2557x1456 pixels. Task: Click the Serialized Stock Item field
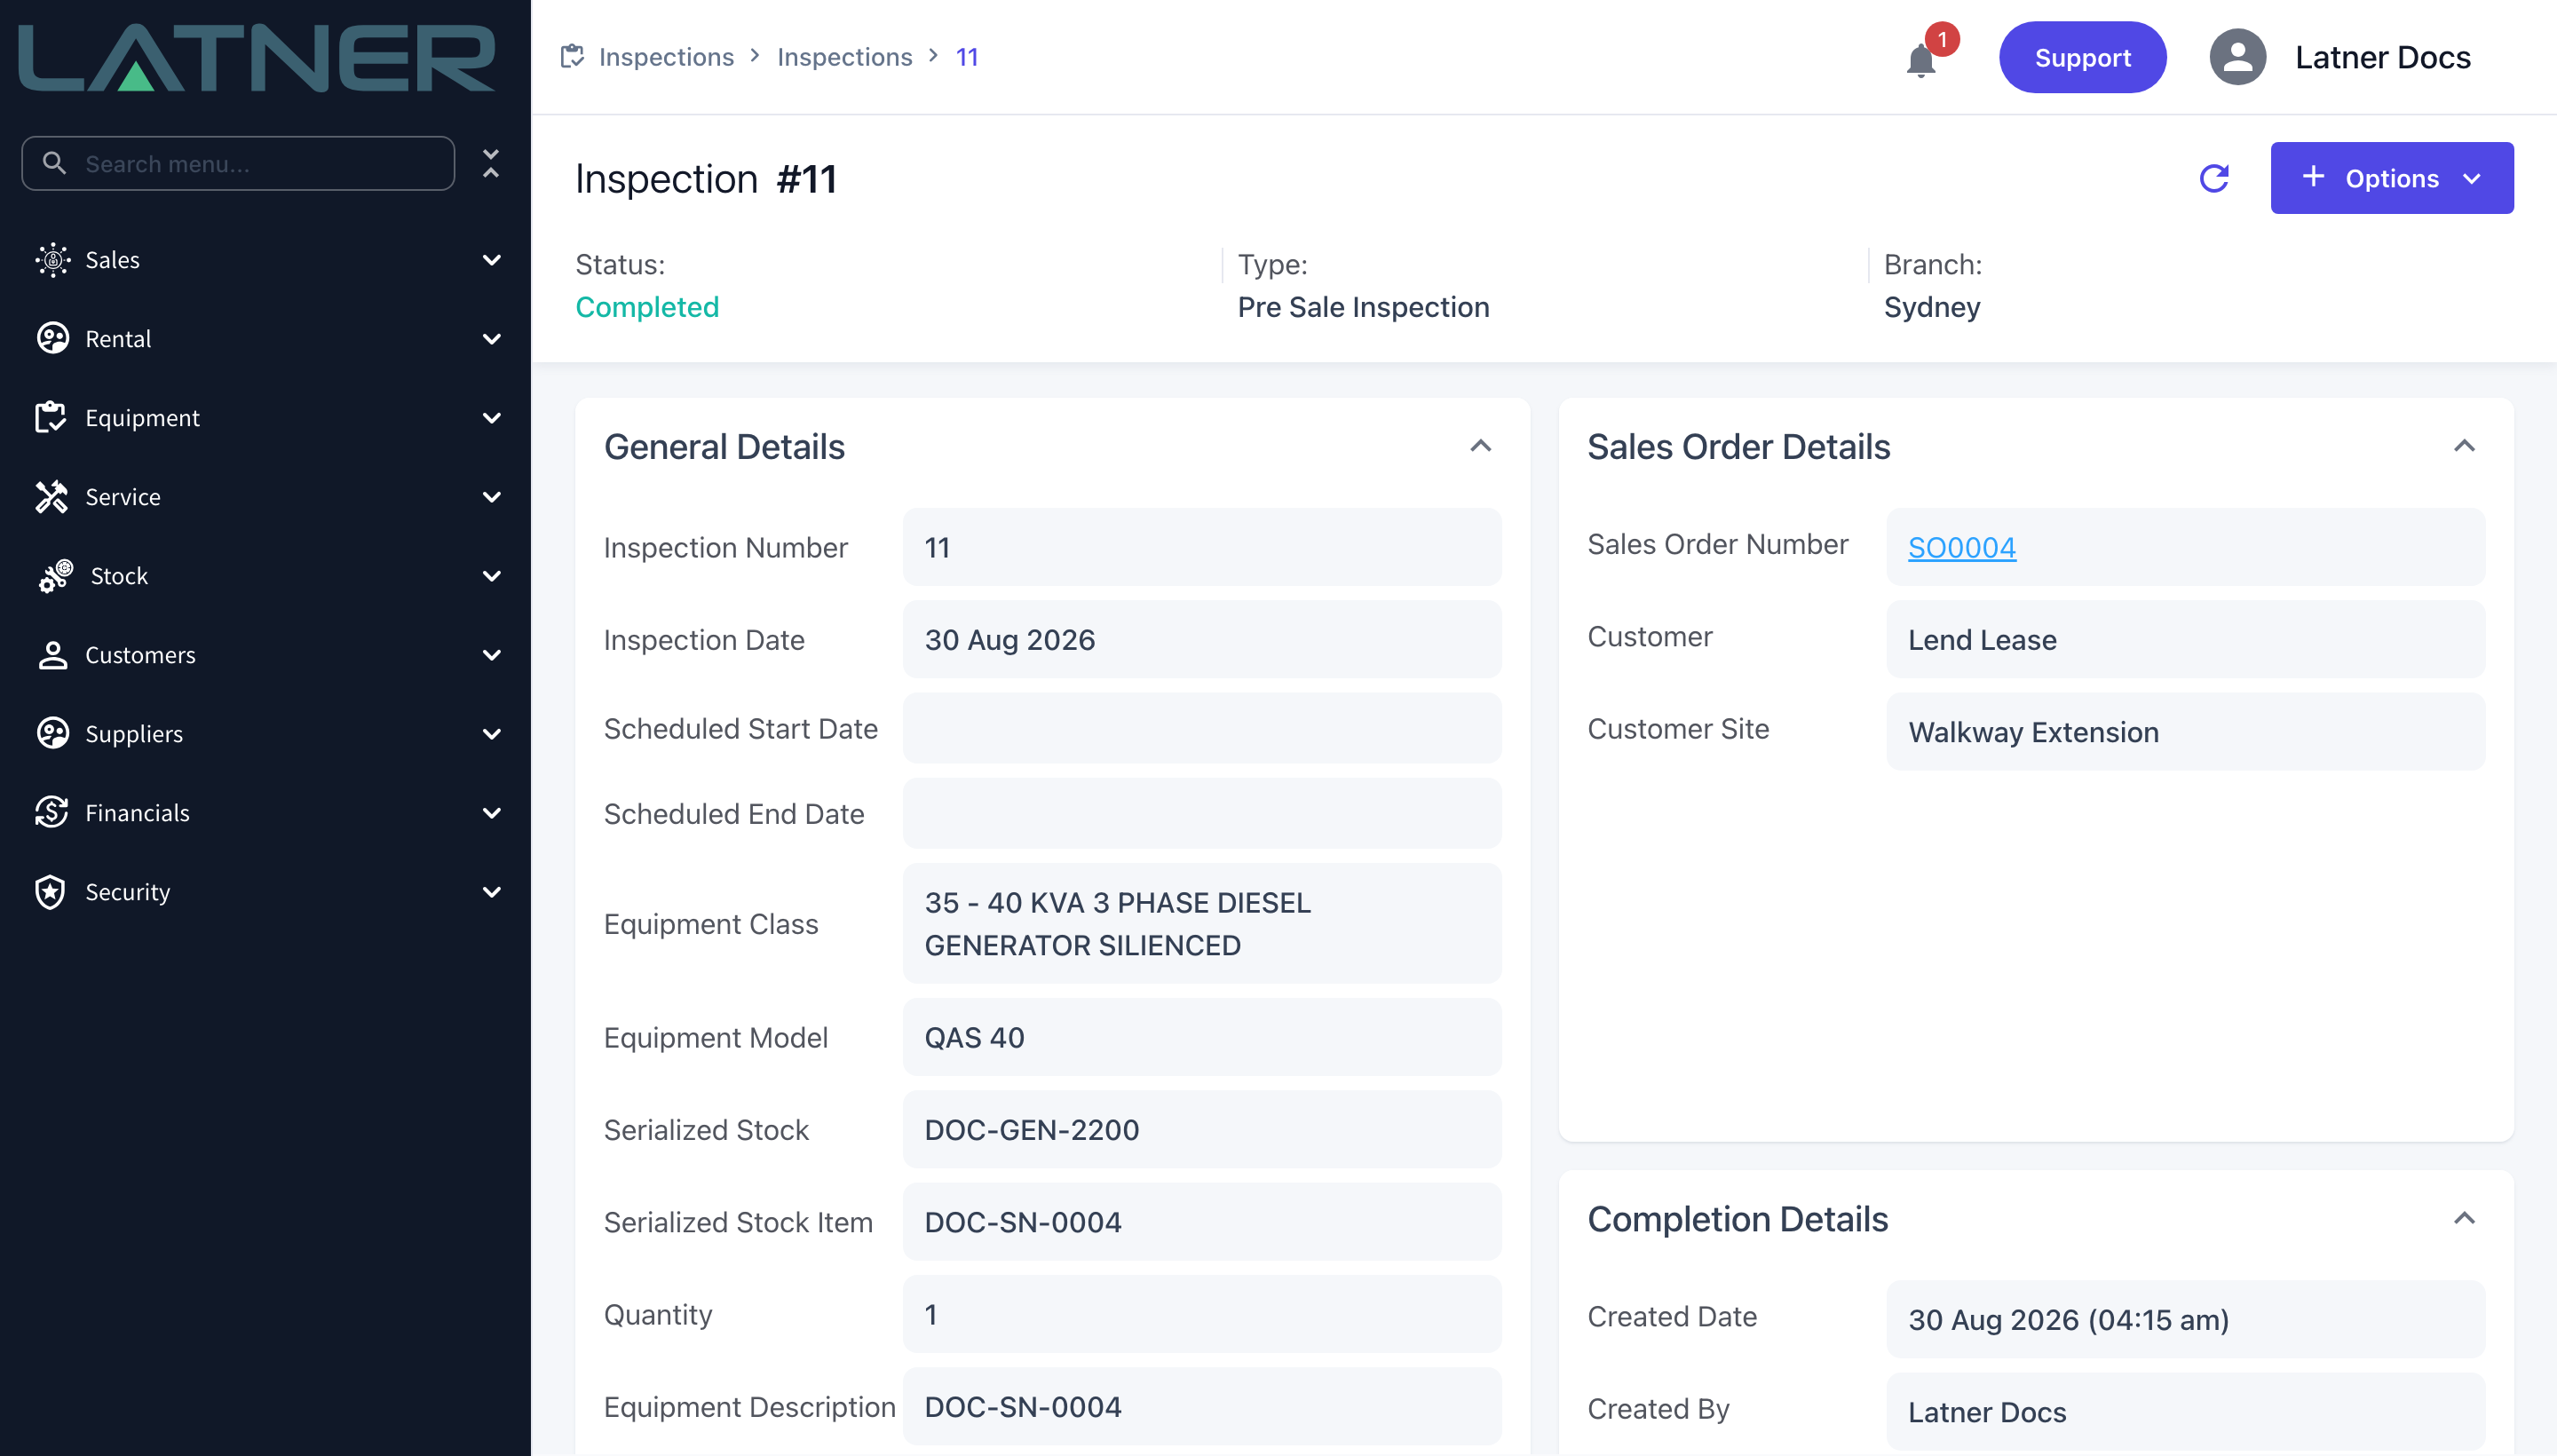pos(1202,1222)
